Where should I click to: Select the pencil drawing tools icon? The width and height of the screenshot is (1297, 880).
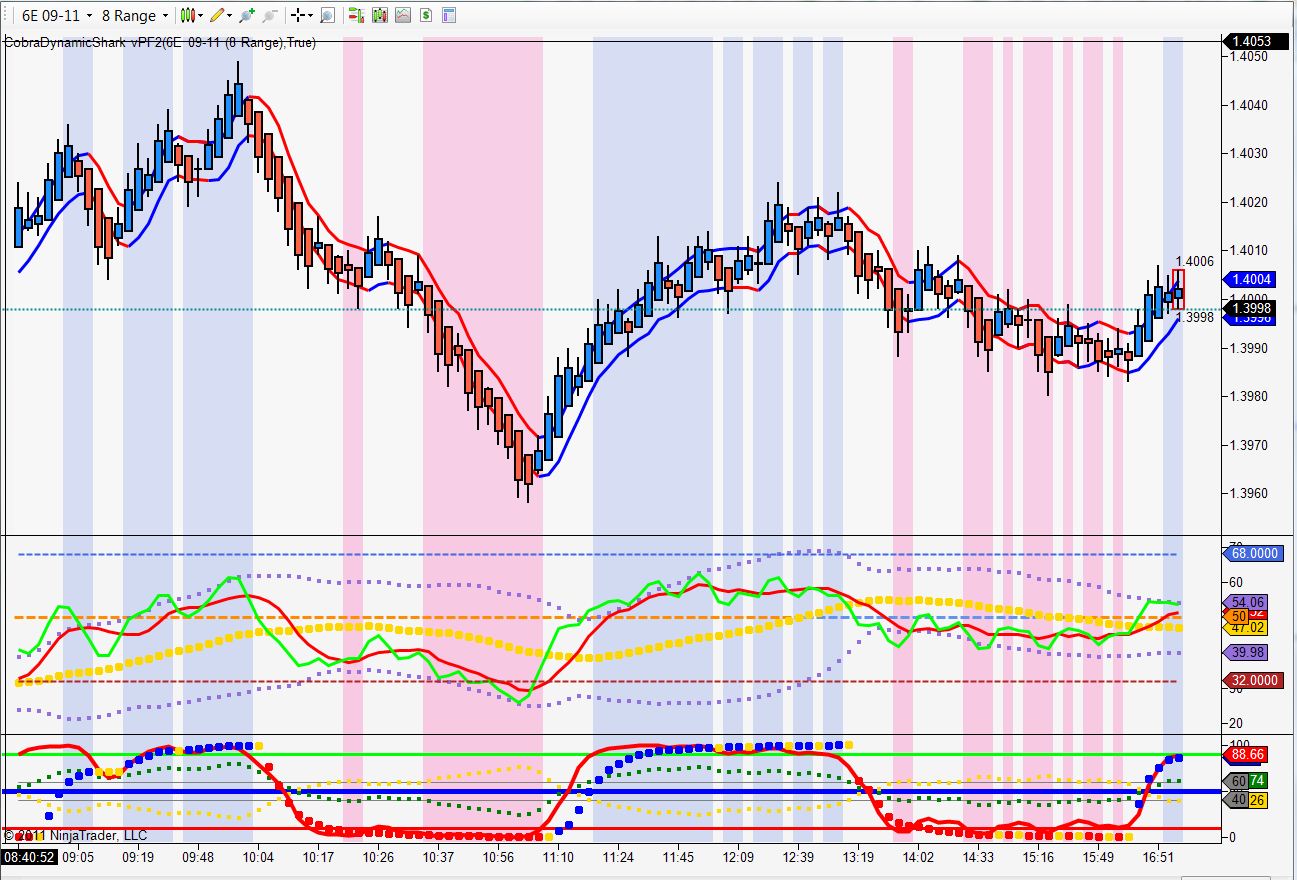point(217,16)
